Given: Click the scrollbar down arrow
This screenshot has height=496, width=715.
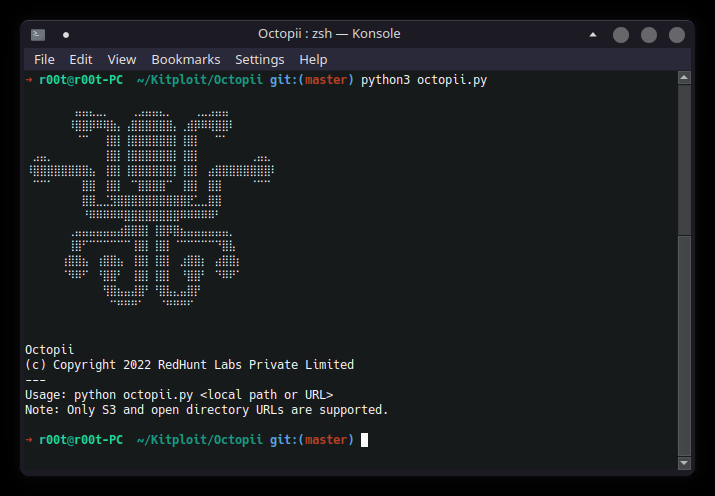Looking at the screenshot, I should click(685, 464).
